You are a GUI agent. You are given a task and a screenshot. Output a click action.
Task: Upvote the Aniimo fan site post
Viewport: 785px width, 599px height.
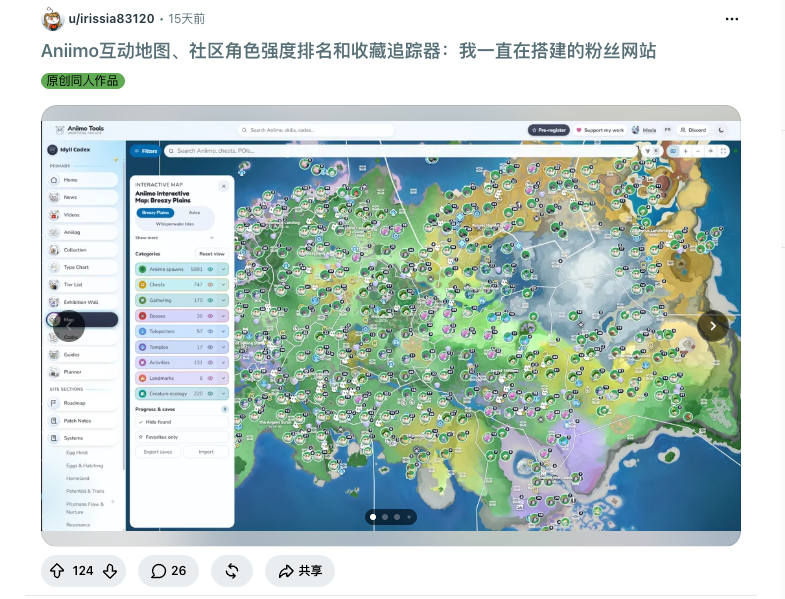pyautogui.click(x=57, y=571)
